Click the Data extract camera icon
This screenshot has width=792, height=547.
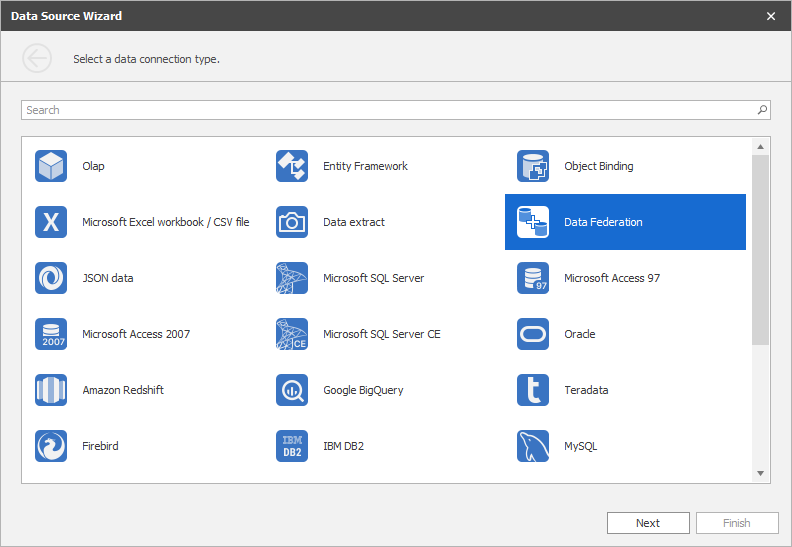pos(292,222)
